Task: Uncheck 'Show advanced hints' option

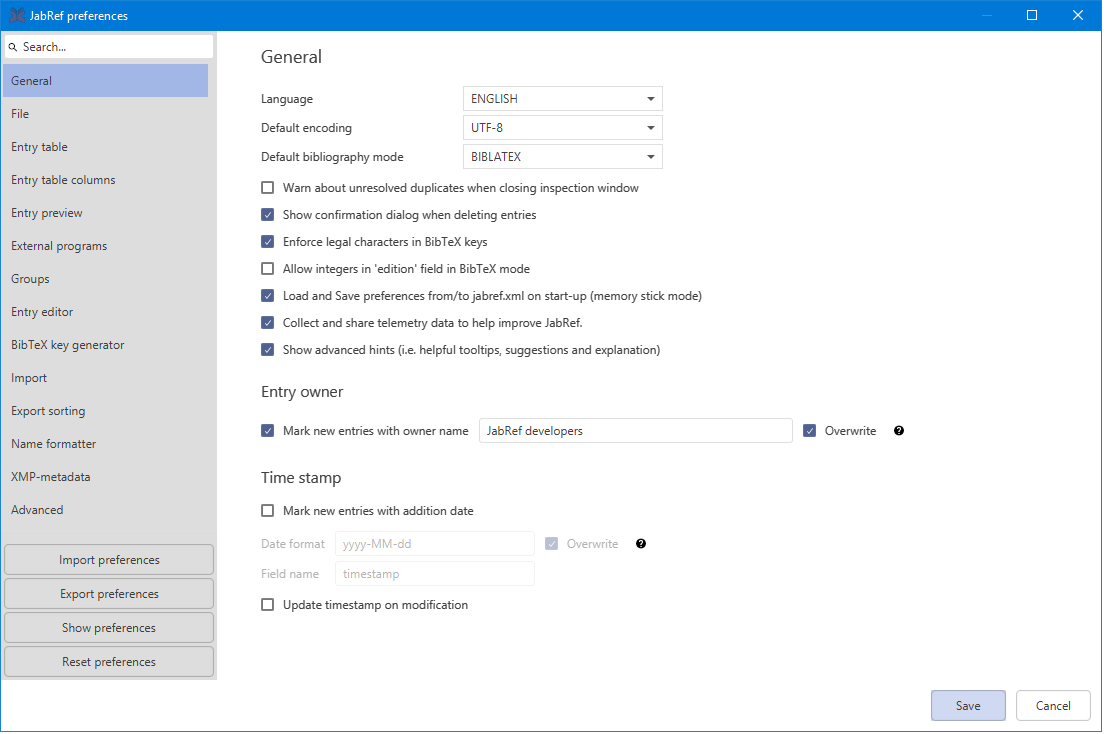Action: click(x=267, y=350)
